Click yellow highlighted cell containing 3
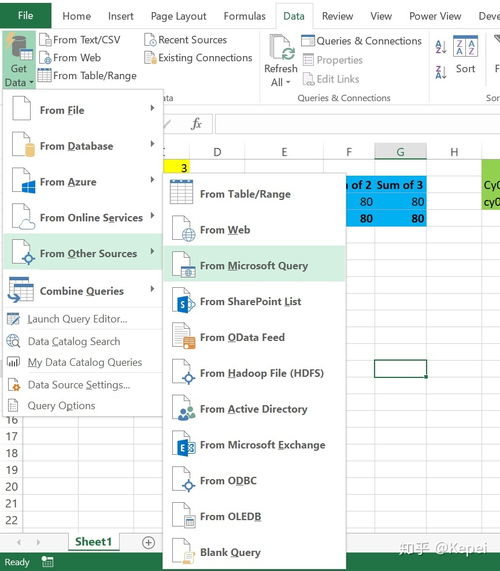This screenshot has height=571, width=500. pyautogui.click(x=177, y=168)
